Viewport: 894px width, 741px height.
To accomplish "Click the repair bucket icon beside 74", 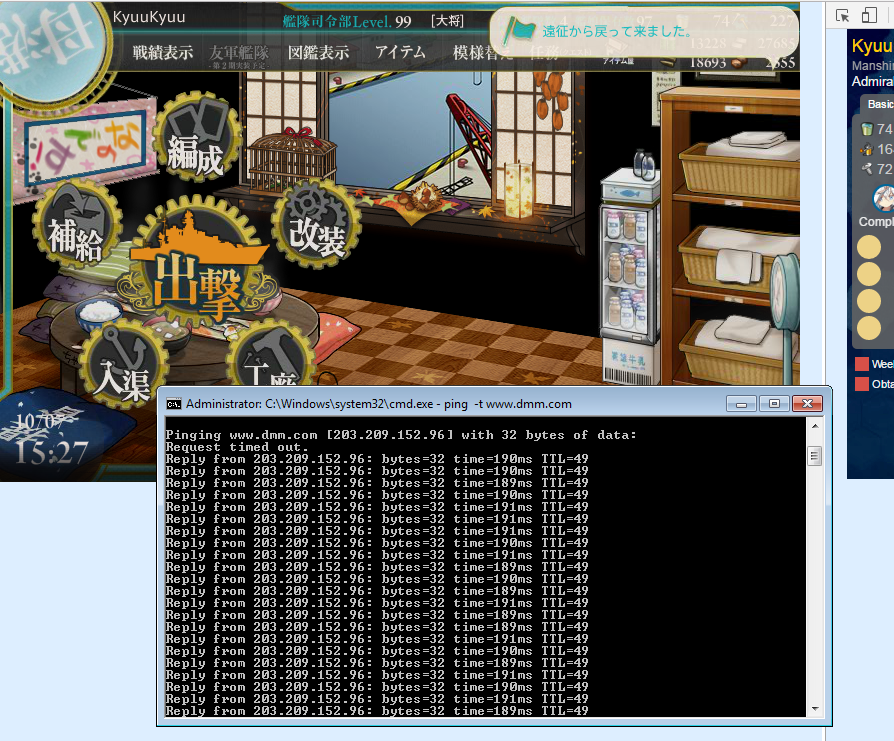I will point(867,129).
